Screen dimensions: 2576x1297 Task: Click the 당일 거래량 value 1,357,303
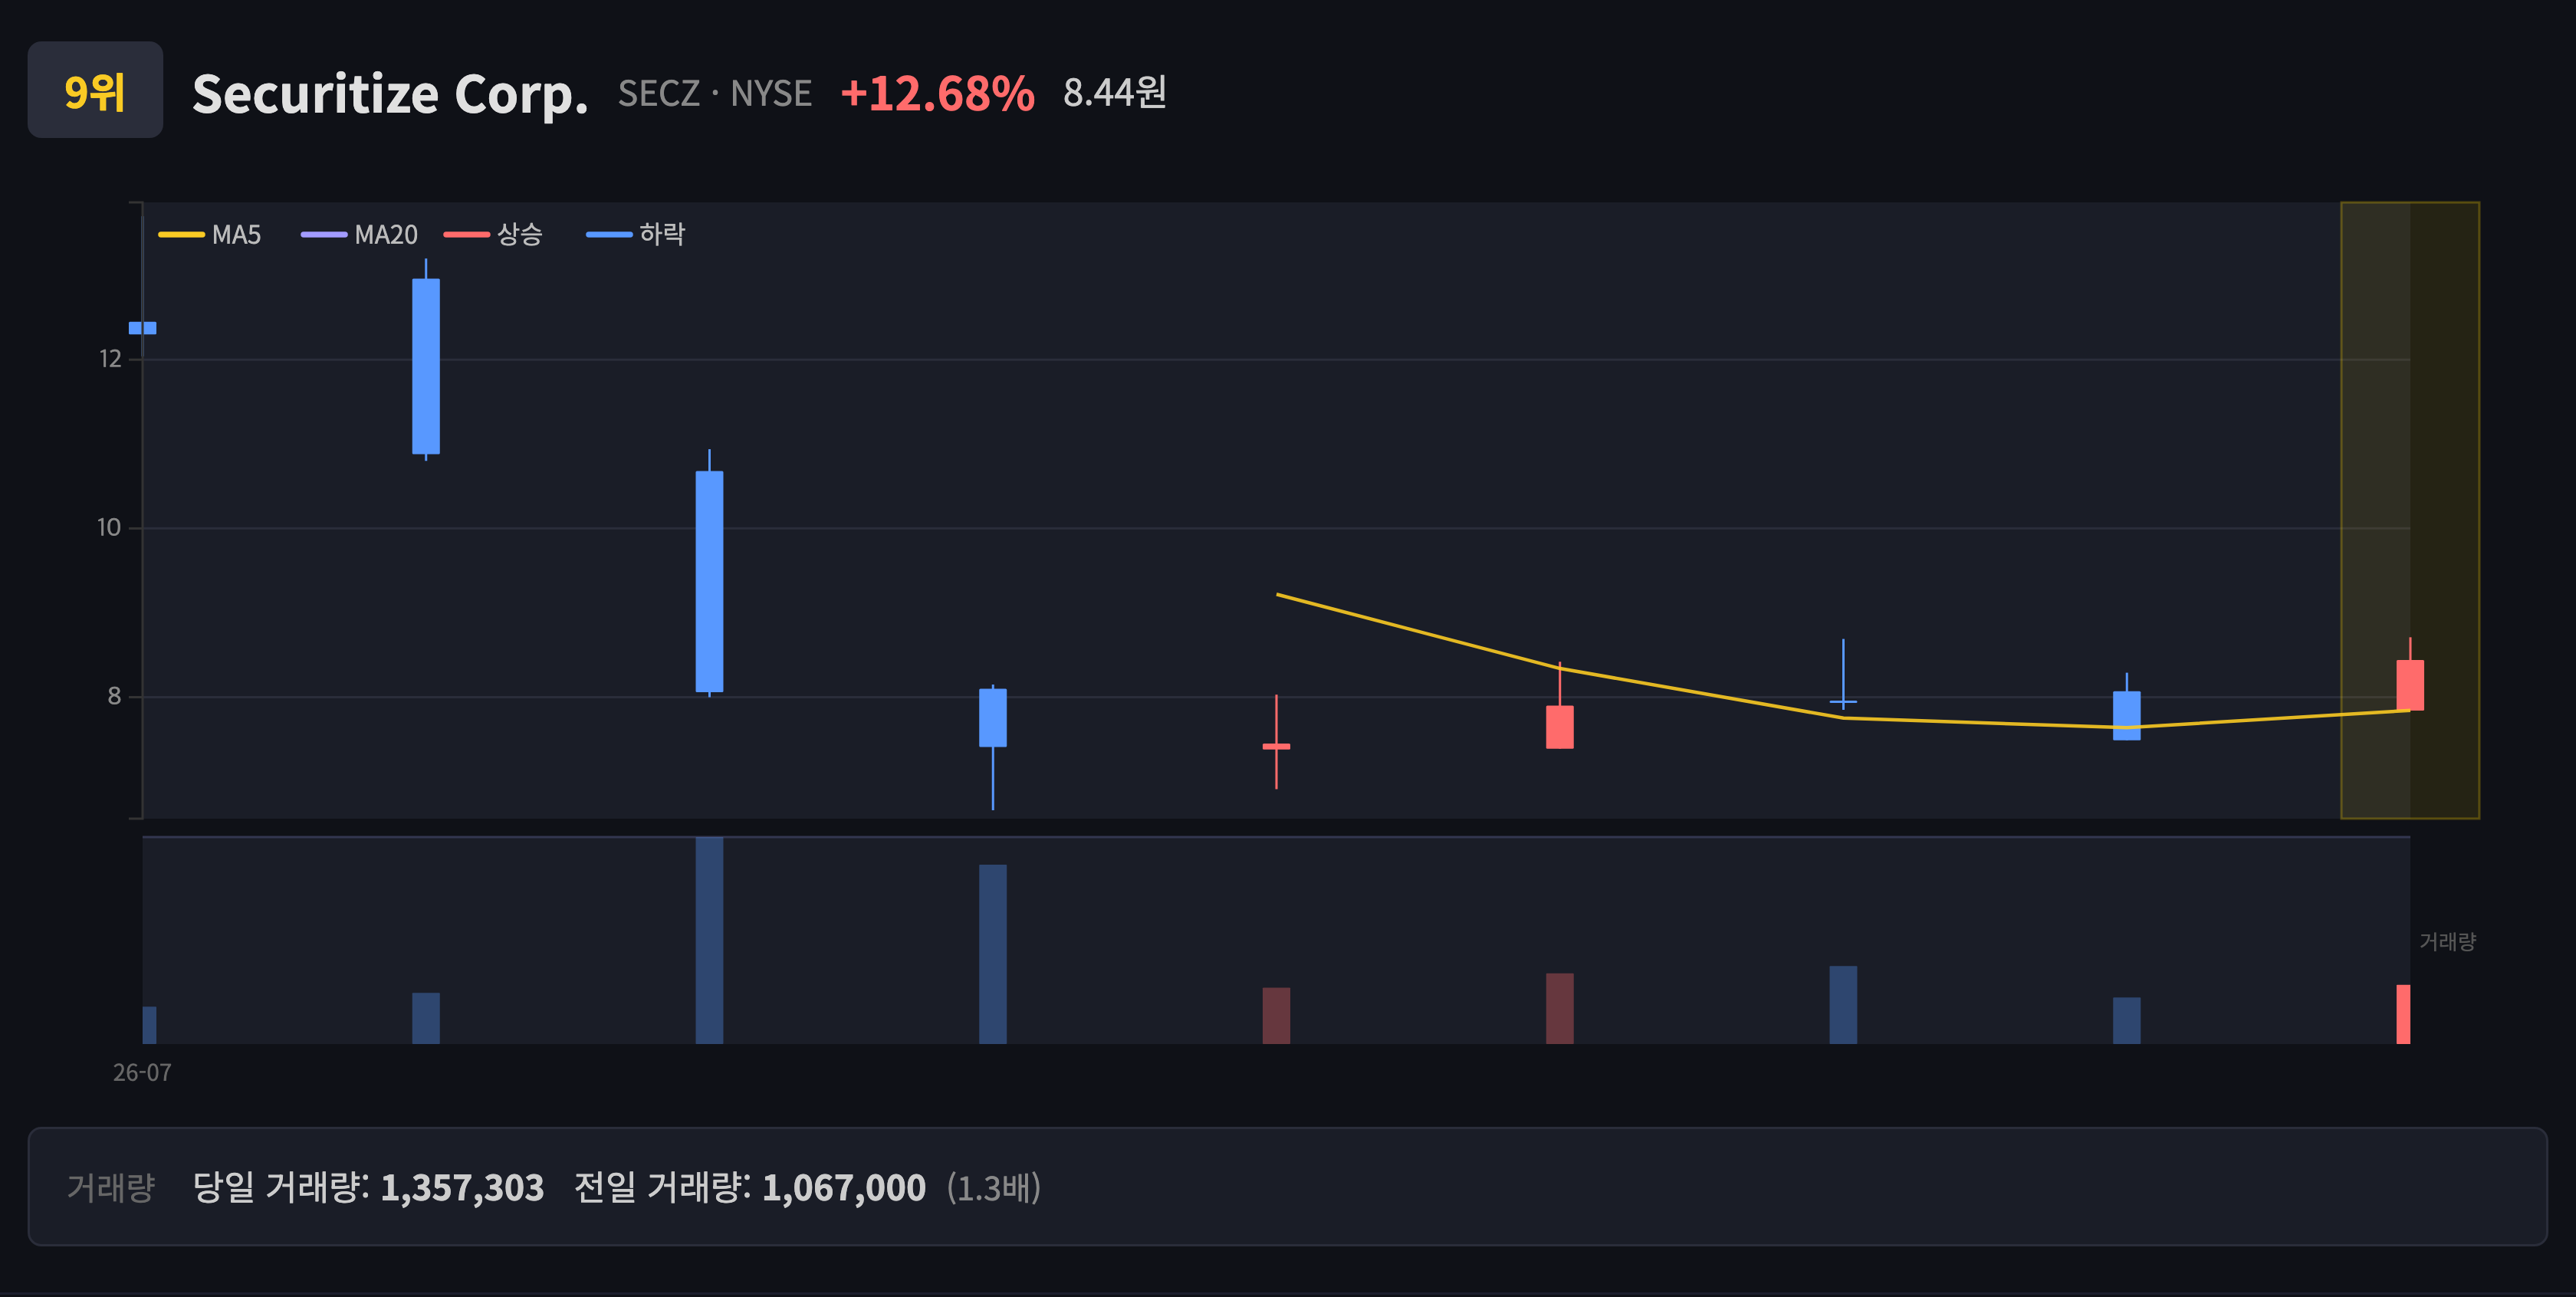tap(462, 1187)
